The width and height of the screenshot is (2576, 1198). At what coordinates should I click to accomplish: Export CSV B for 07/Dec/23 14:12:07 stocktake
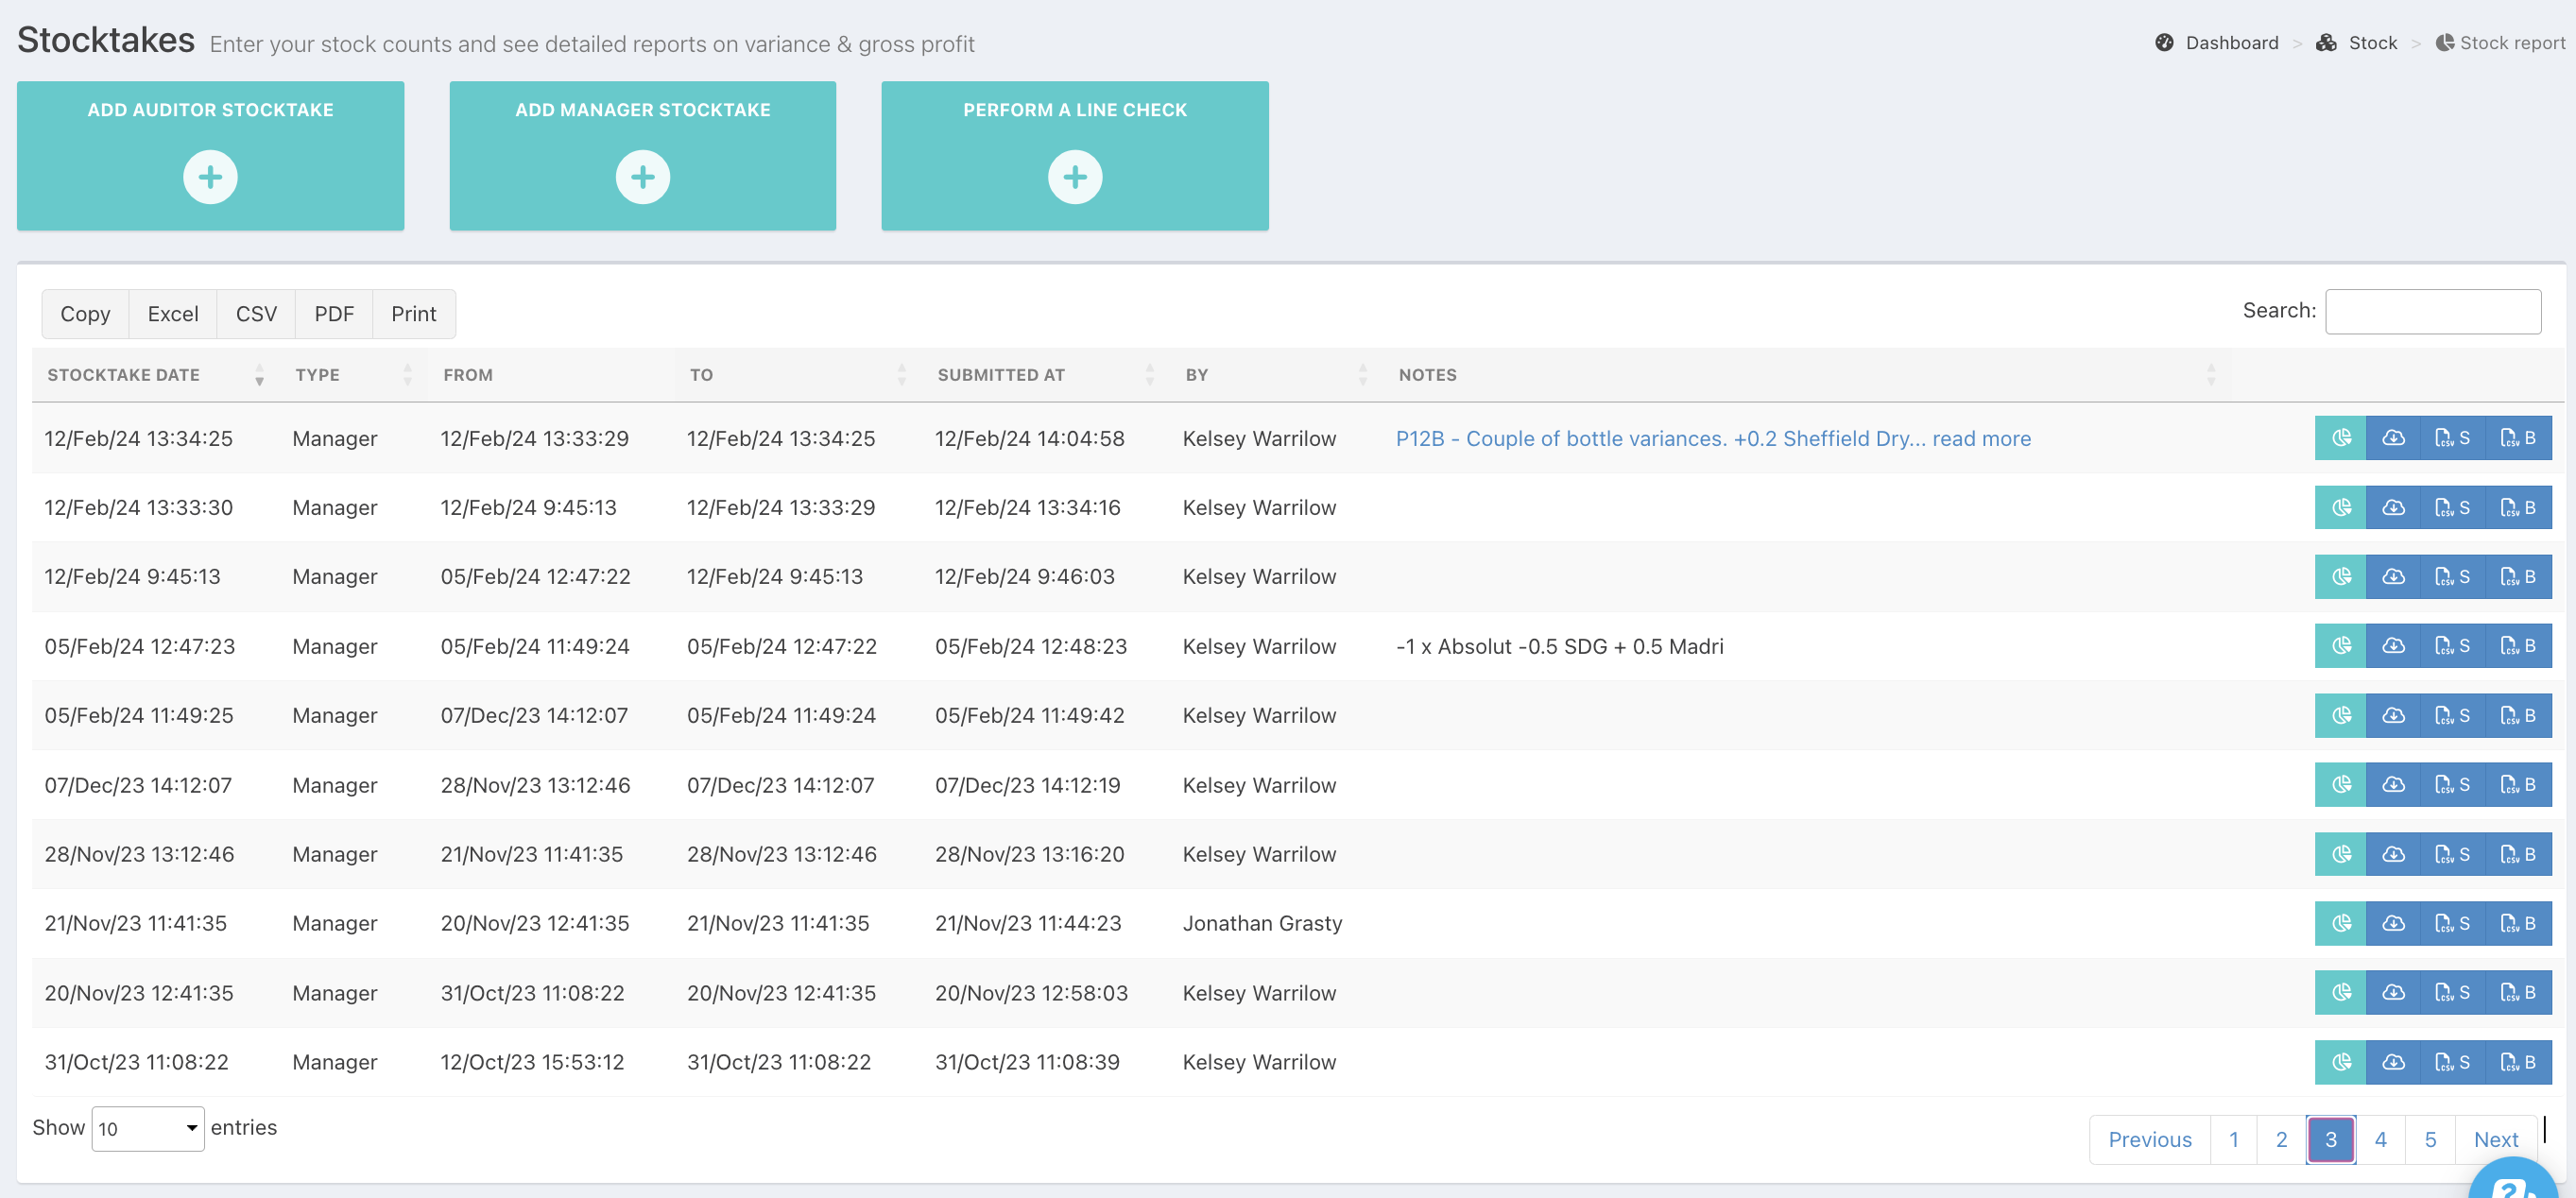tap(2518, 784)
